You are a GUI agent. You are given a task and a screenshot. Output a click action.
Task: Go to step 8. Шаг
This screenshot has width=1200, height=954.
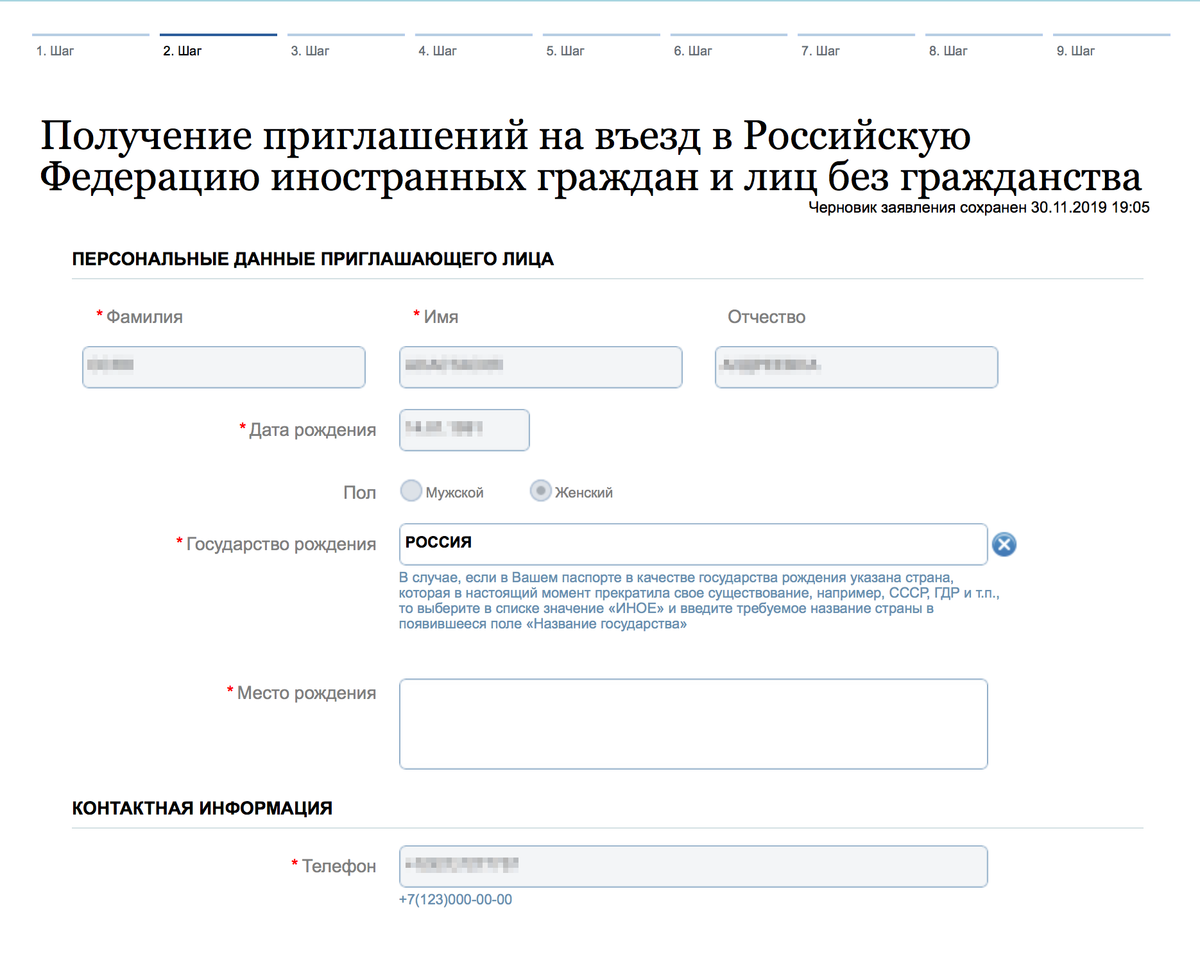(x=984, y=45)
